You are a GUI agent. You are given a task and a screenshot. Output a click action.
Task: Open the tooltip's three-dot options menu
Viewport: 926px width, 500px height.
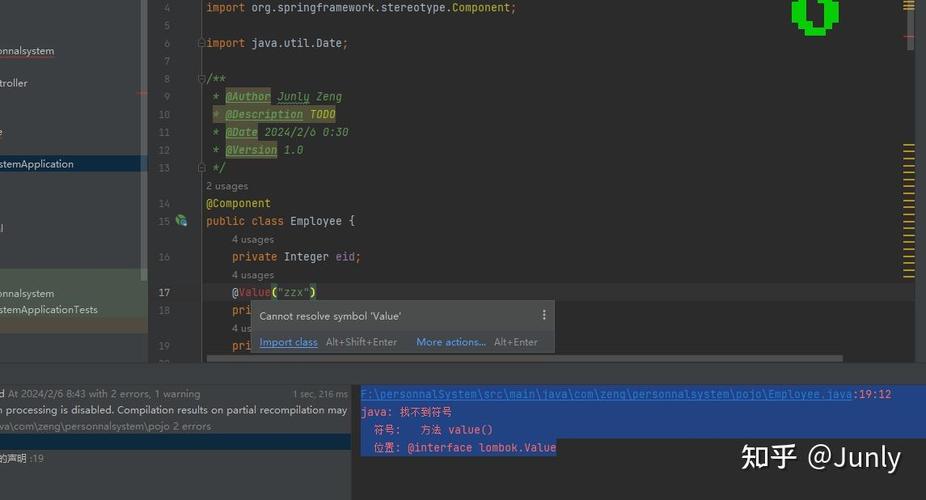(x=544, y=315)
